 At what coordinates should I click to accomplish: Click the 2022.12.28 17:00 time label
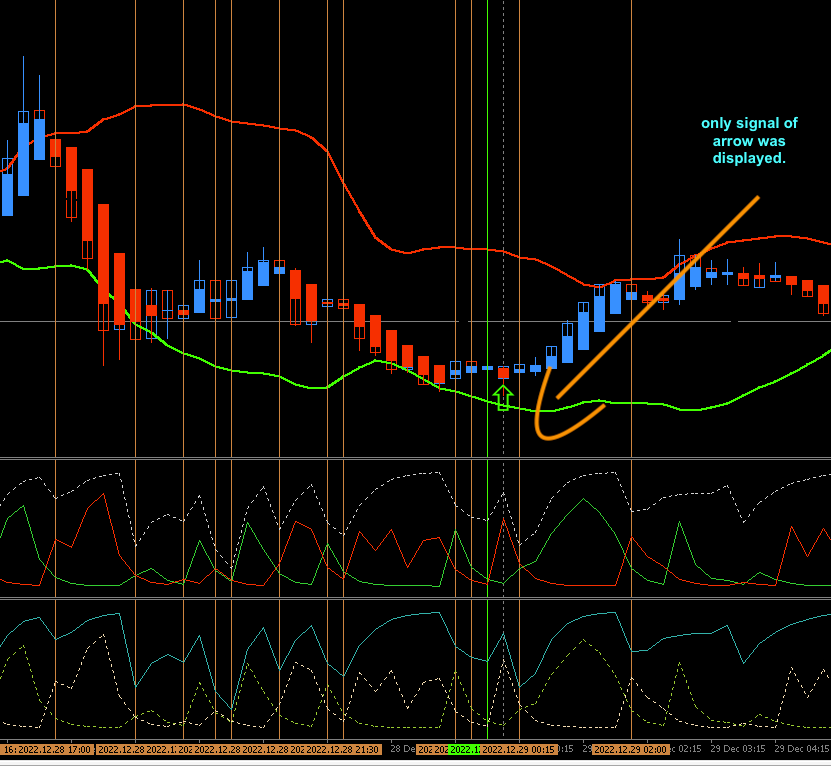point(56,750)
